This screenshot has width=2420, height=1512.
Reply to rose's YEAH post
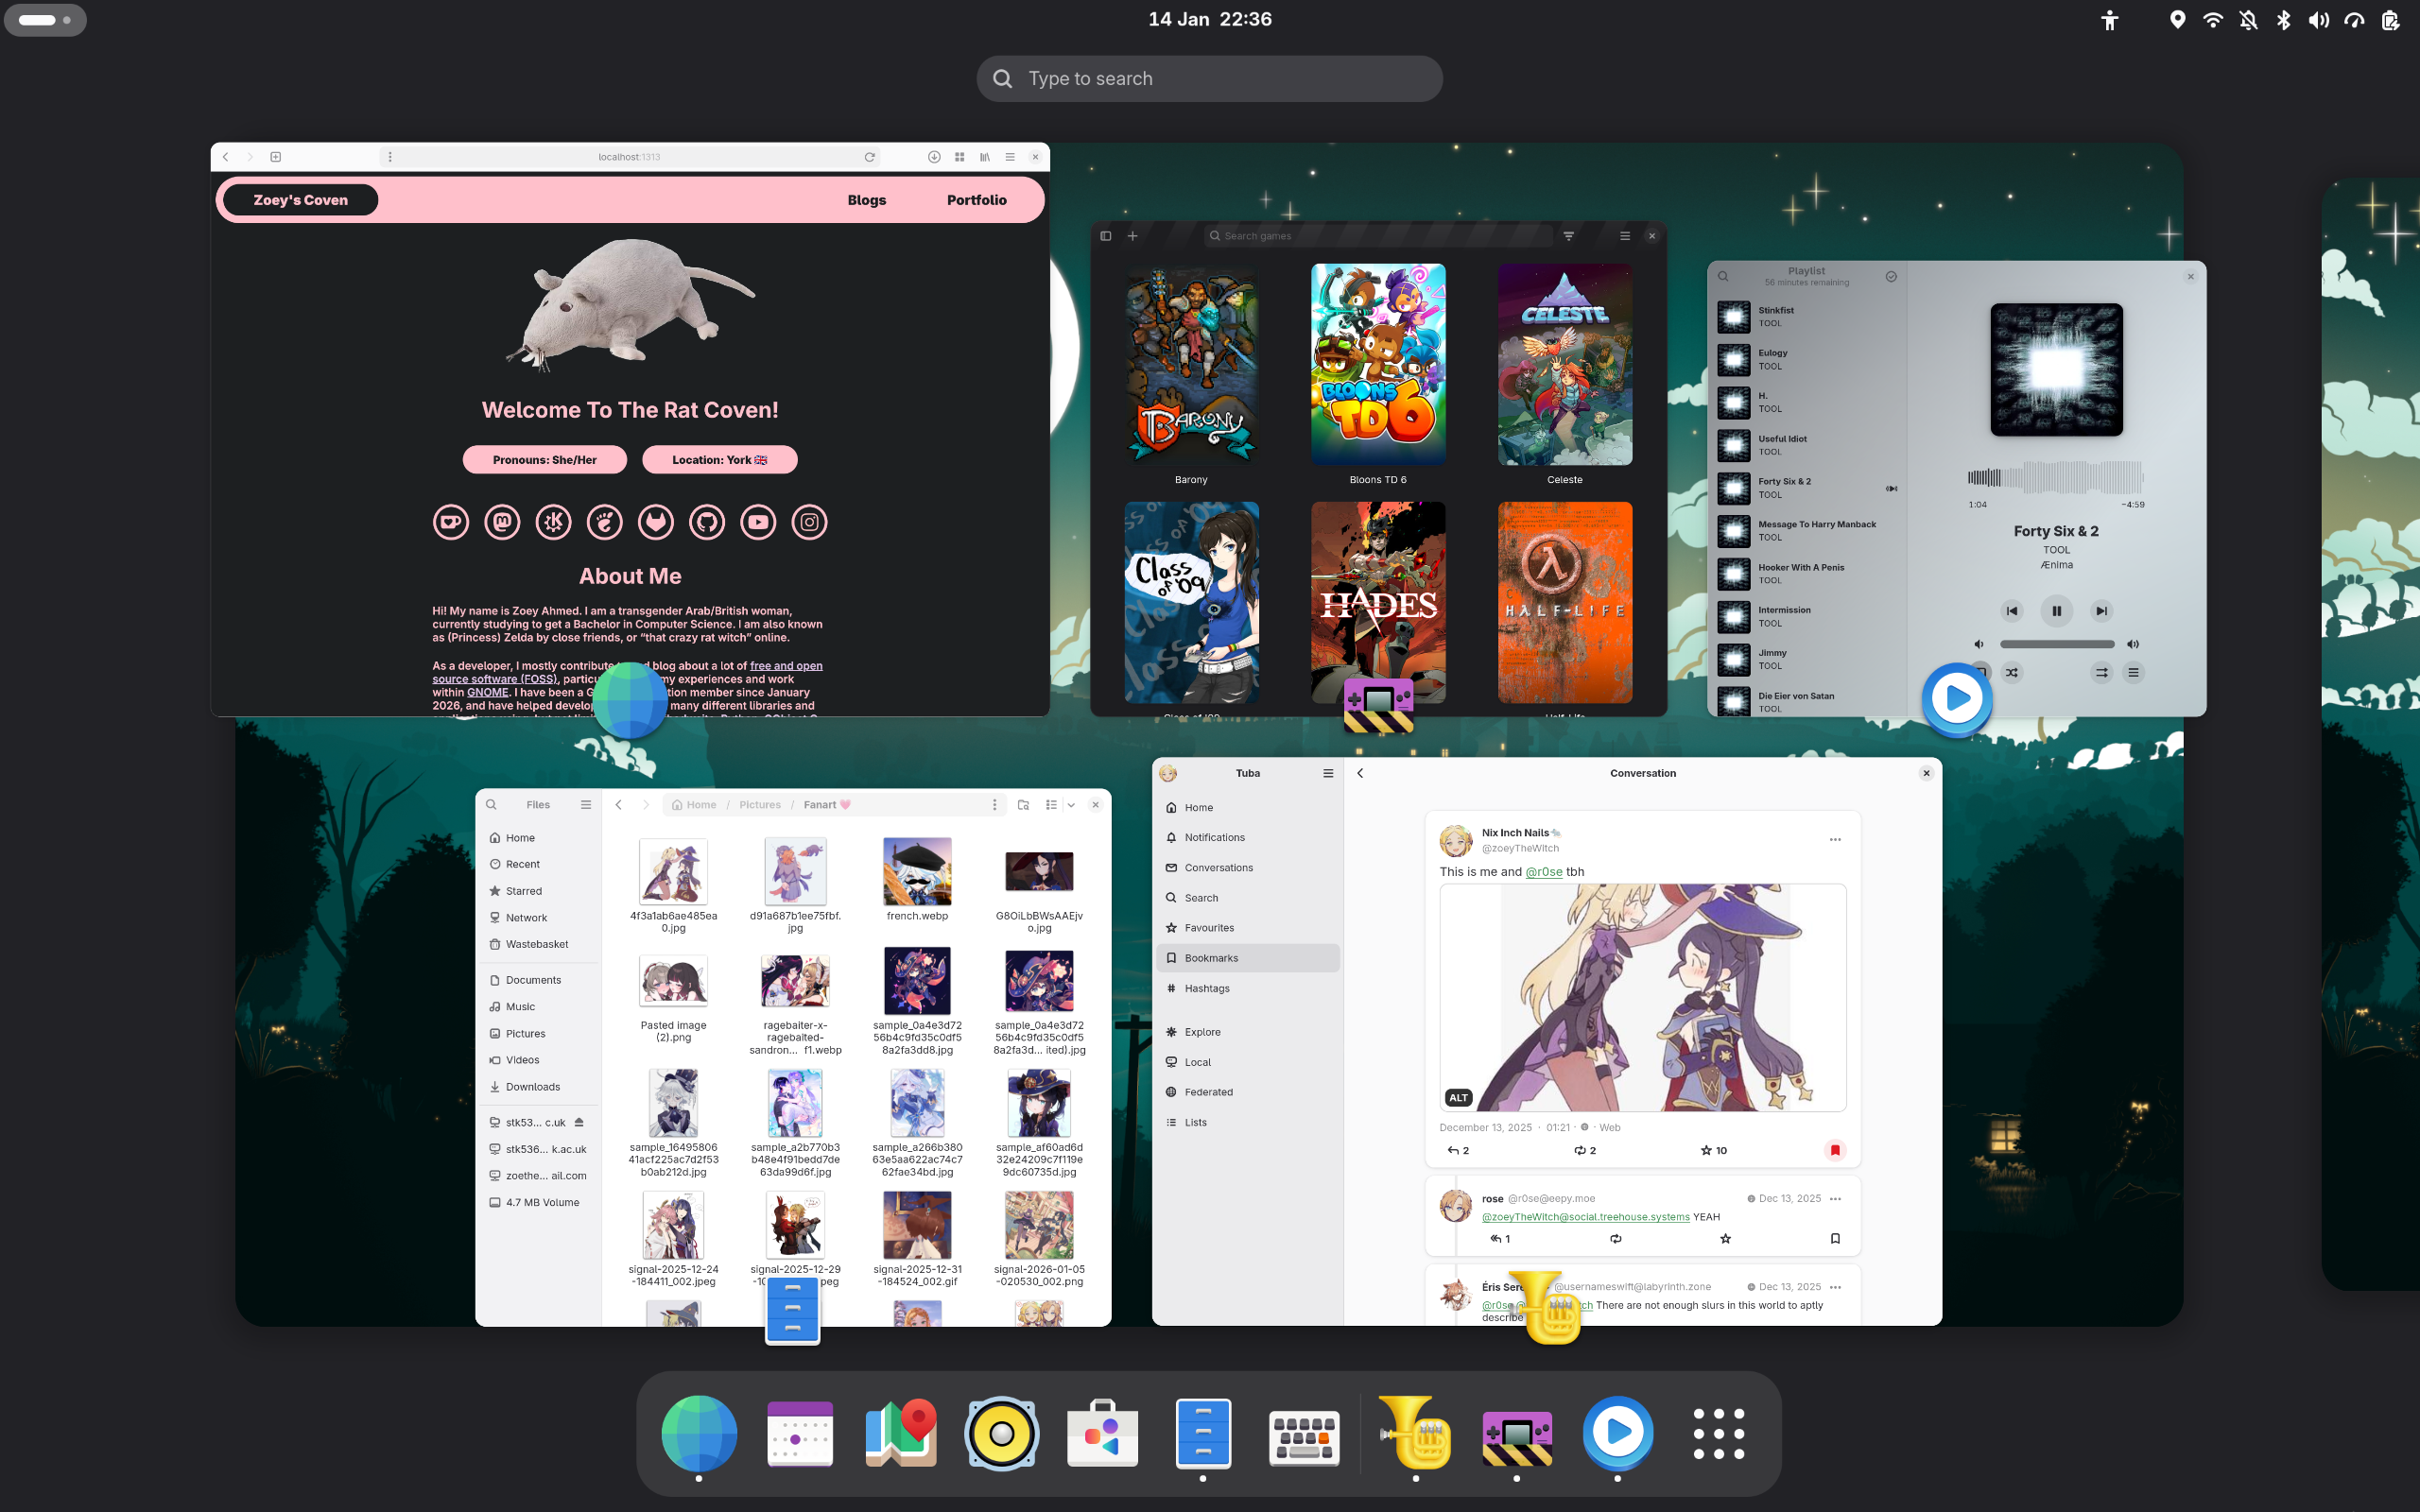[x=1498, y=1239]
